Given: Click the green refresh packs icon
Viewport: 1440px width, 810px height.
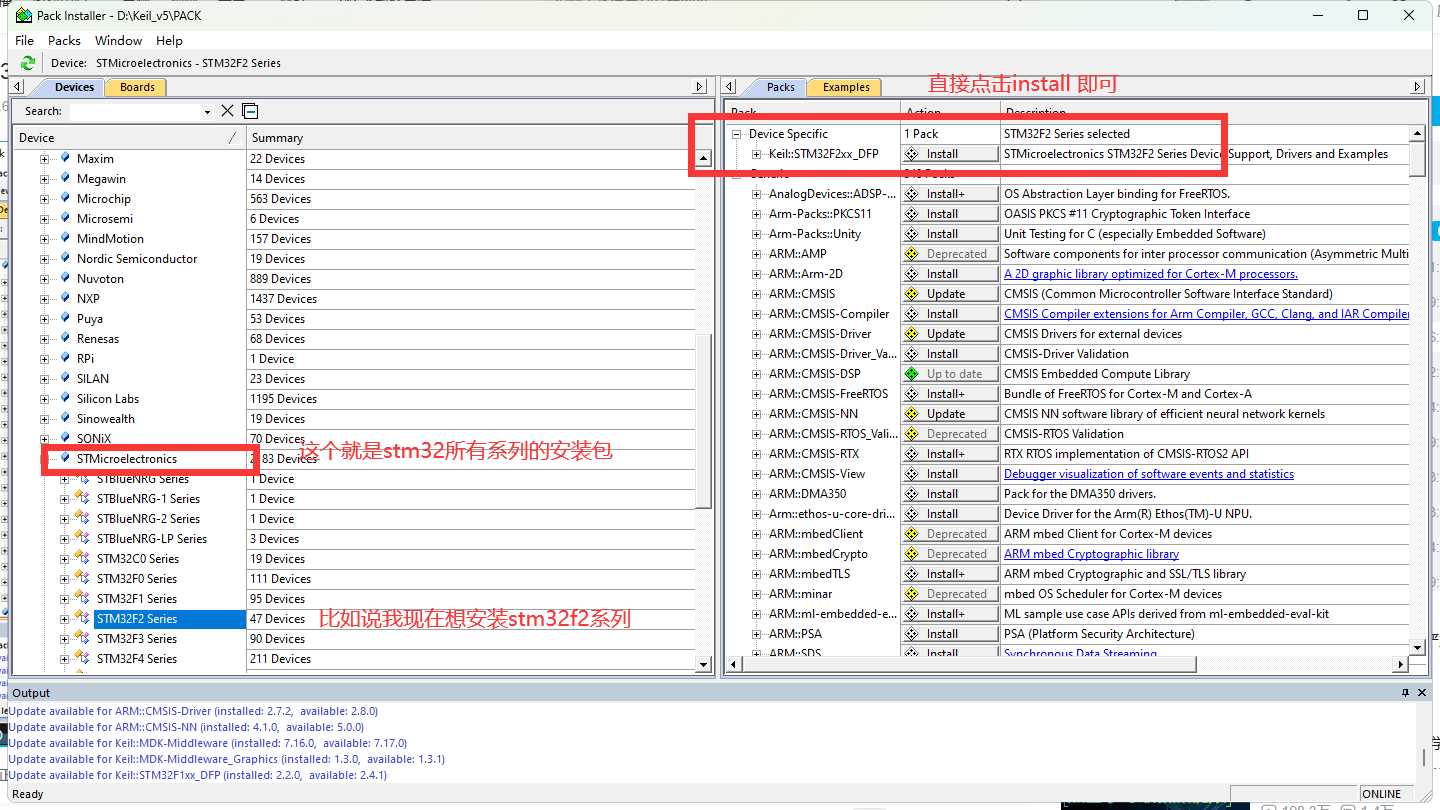Looking at the screenshot, I should click(28, 63).
